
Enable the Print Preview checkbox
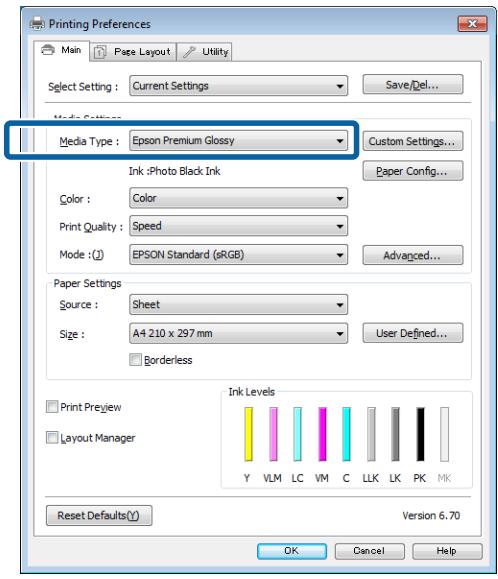pos(52,407)
